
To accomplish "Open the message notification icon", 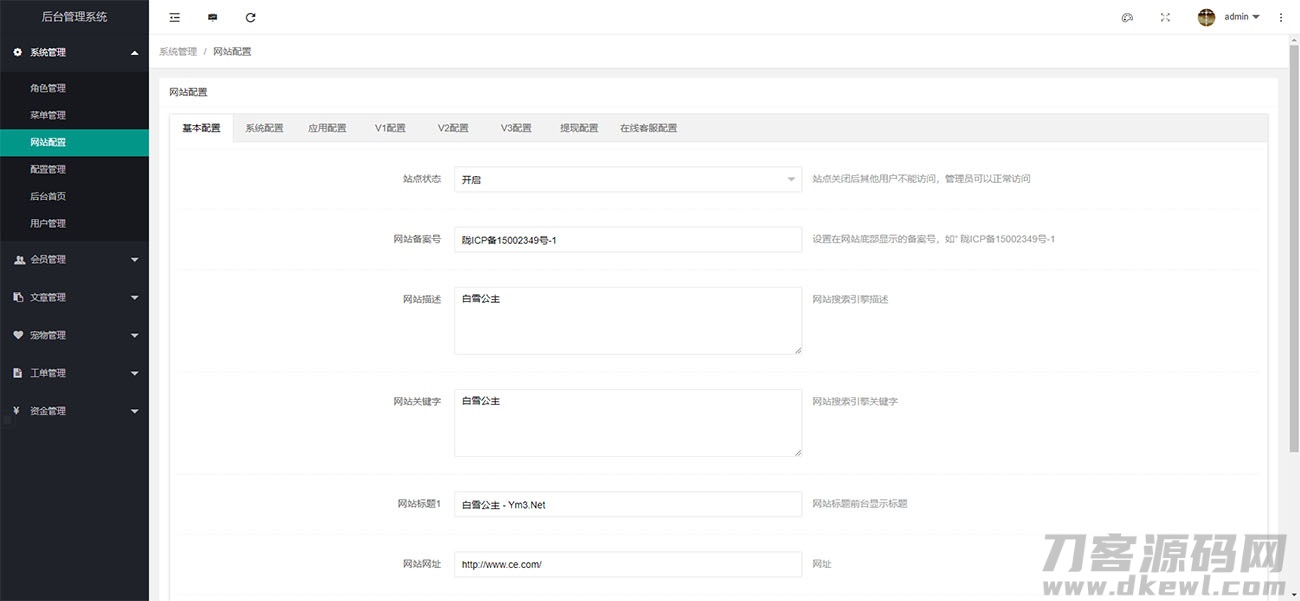I will coord(212,17).
